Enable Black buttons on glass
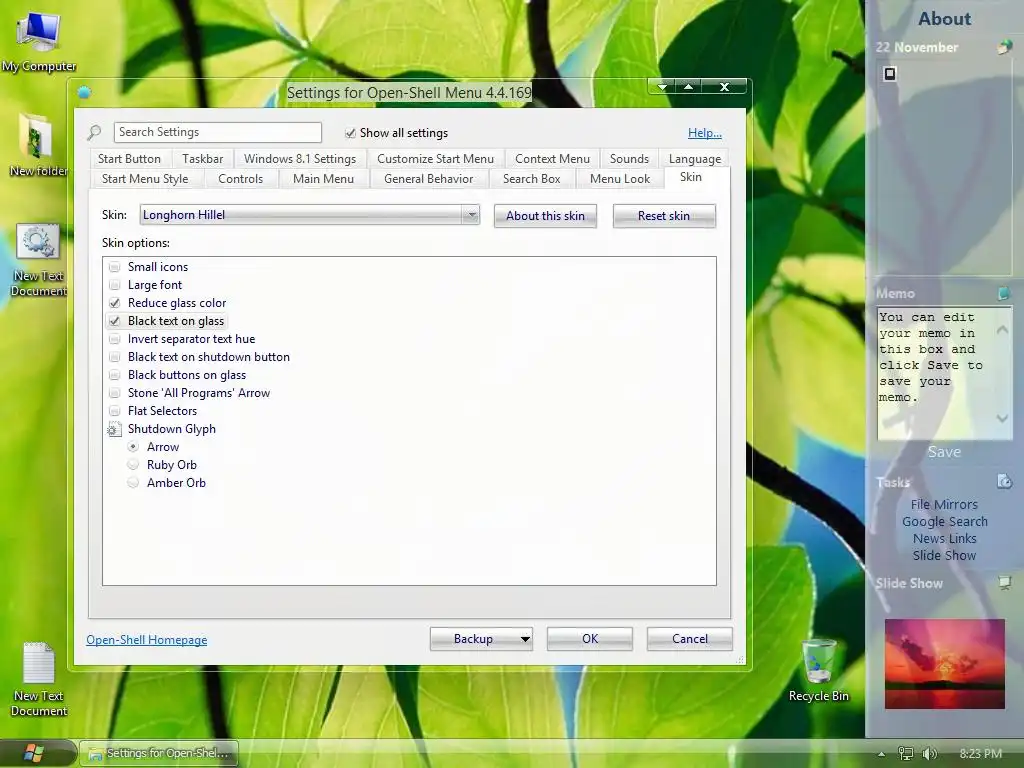The width and height of the screenshot is (1024, 768). (x=114, y=375)
